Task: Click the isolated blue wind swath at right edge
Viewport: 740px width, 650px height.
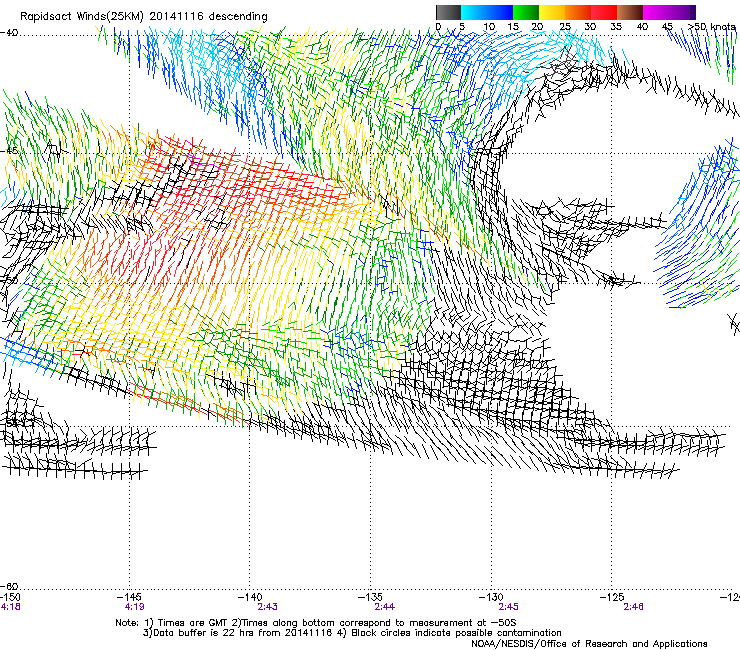Action: (698, 224)
